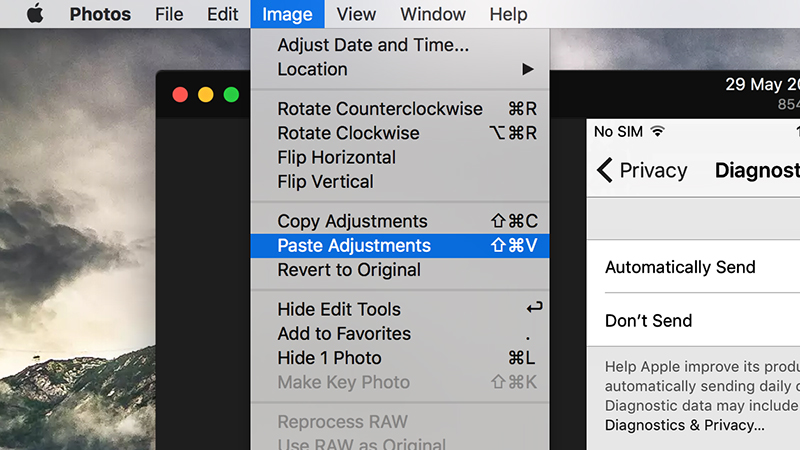Click the Wi-Fi icon beside No SIM
The height and width of the screenshot is (450, 800).
pyautogui.click(x=658, y=132)
